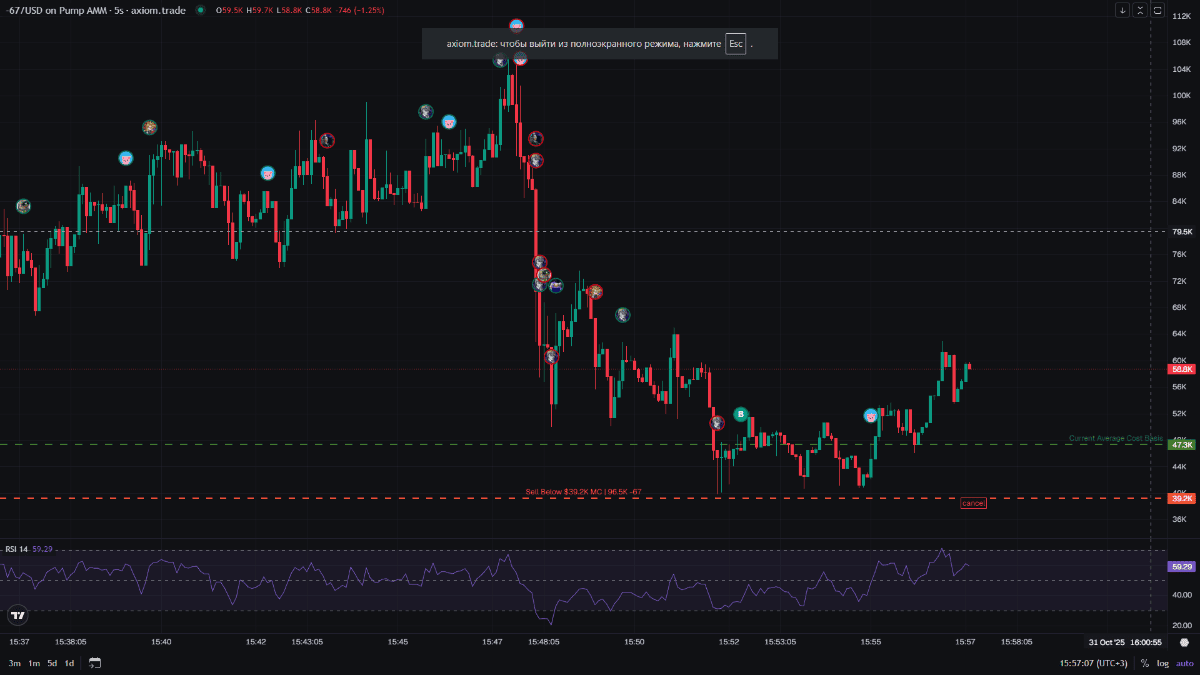This screenshot has width=1200, height=675.
Task: Click the Current Average Cost Basis line label
Action: [1115, 438]
